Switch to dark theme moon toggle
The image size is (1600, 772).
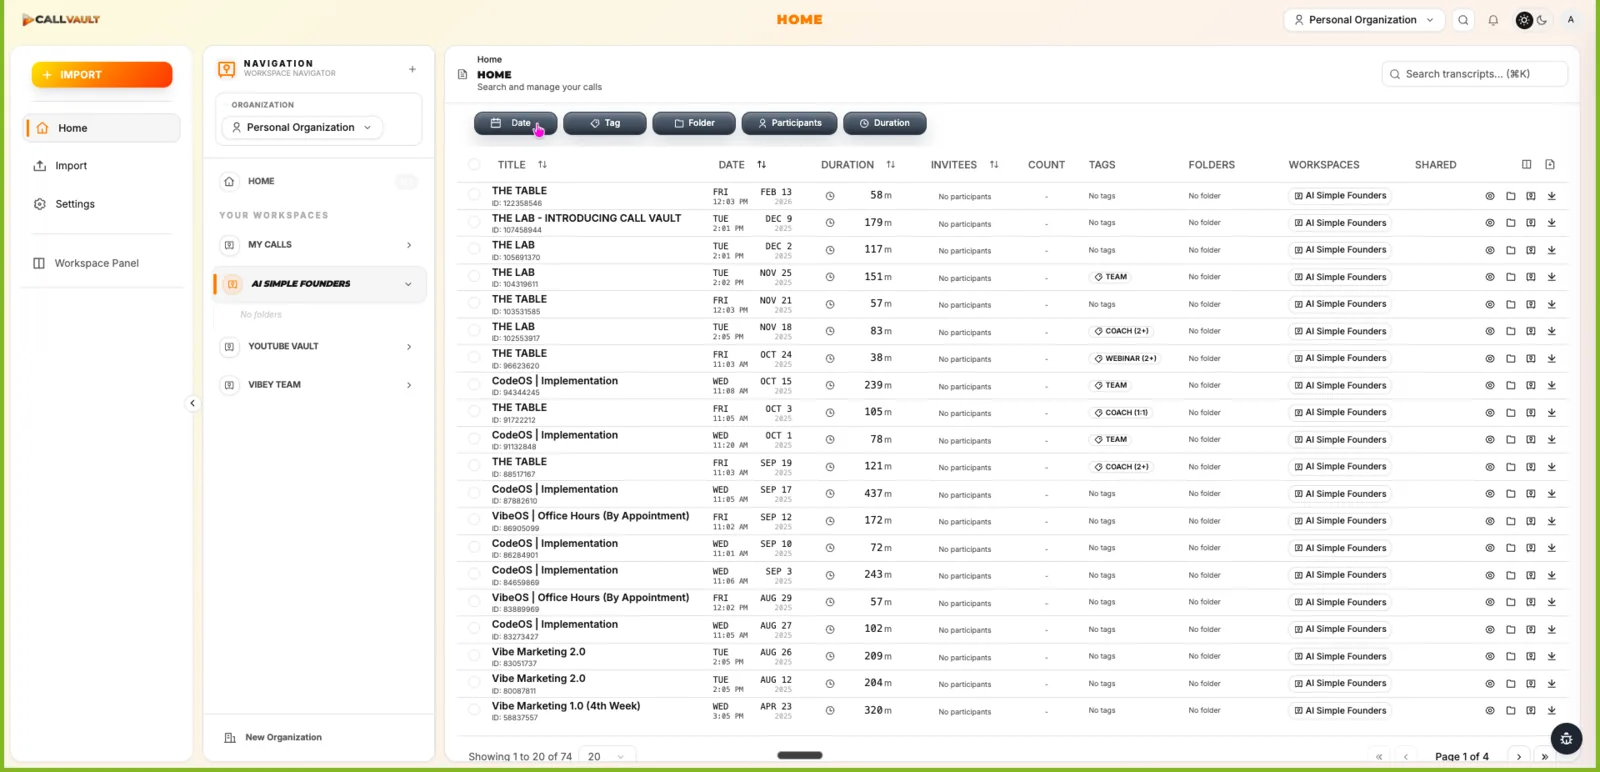click(1542, 20)
